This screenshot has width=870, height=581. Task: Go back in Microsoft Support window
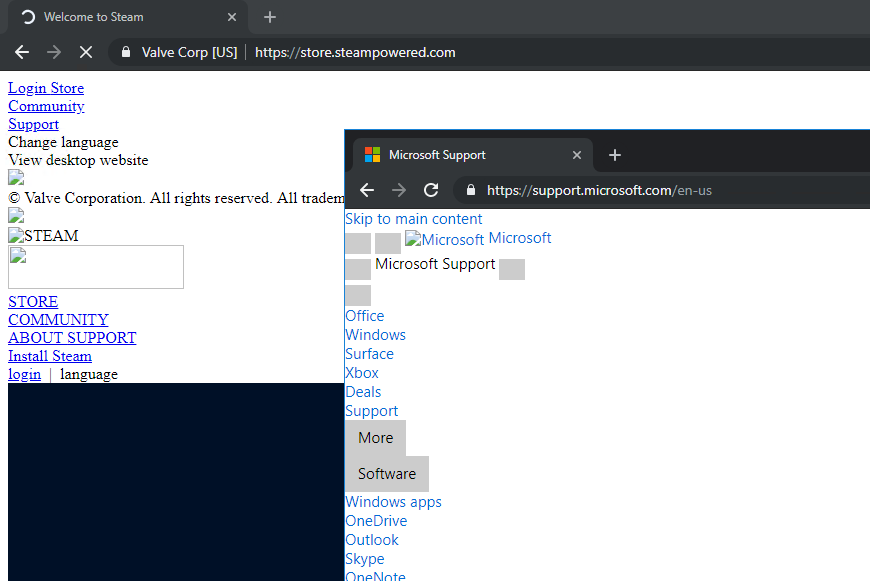tap(367, 190)
